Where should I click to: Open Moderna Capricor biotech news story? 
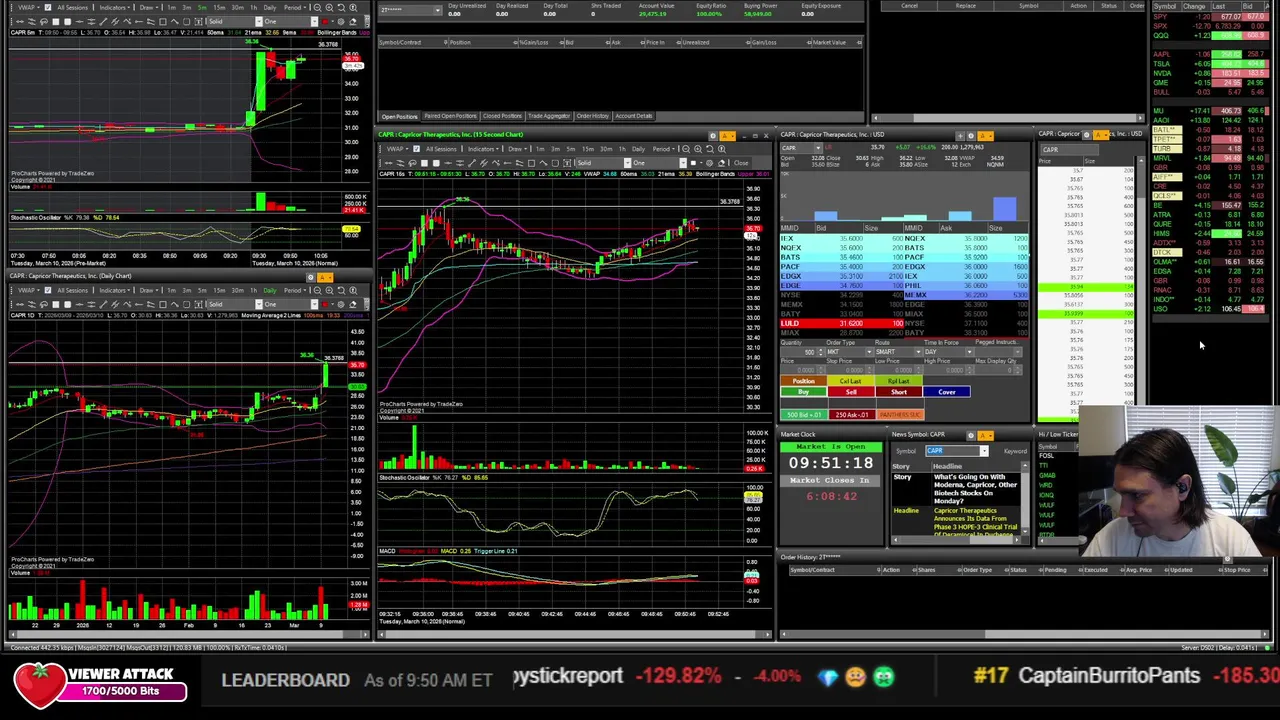coord(975,488)
